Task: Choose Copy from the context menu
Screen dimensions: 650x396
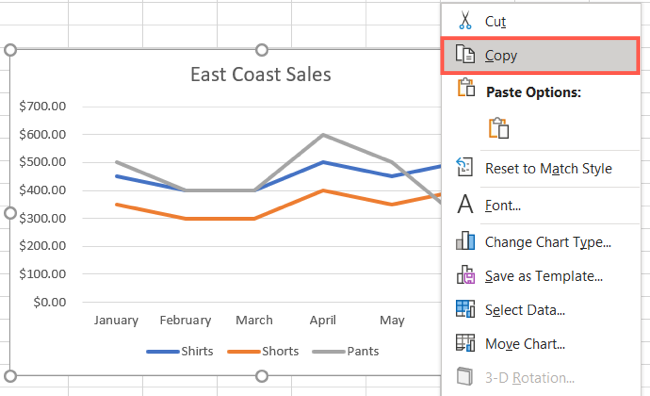Action: click(540, 56)
